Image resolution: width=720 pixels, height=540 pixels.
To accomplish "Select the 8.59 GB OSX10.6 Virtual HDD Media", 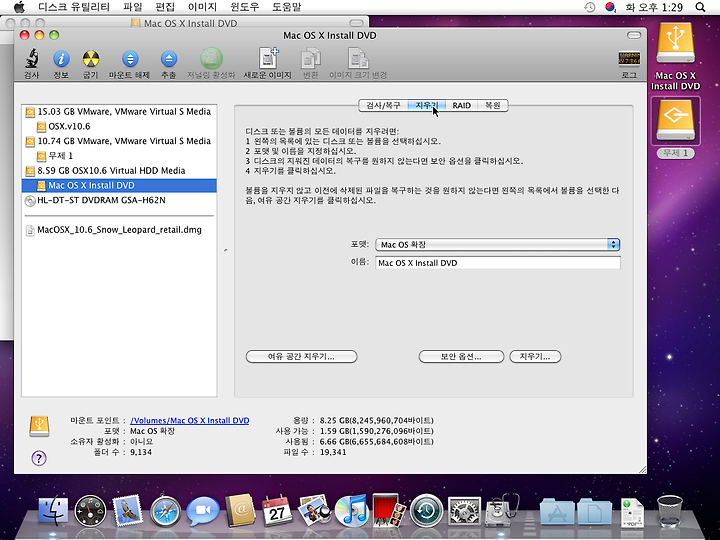I will (119, 170).
